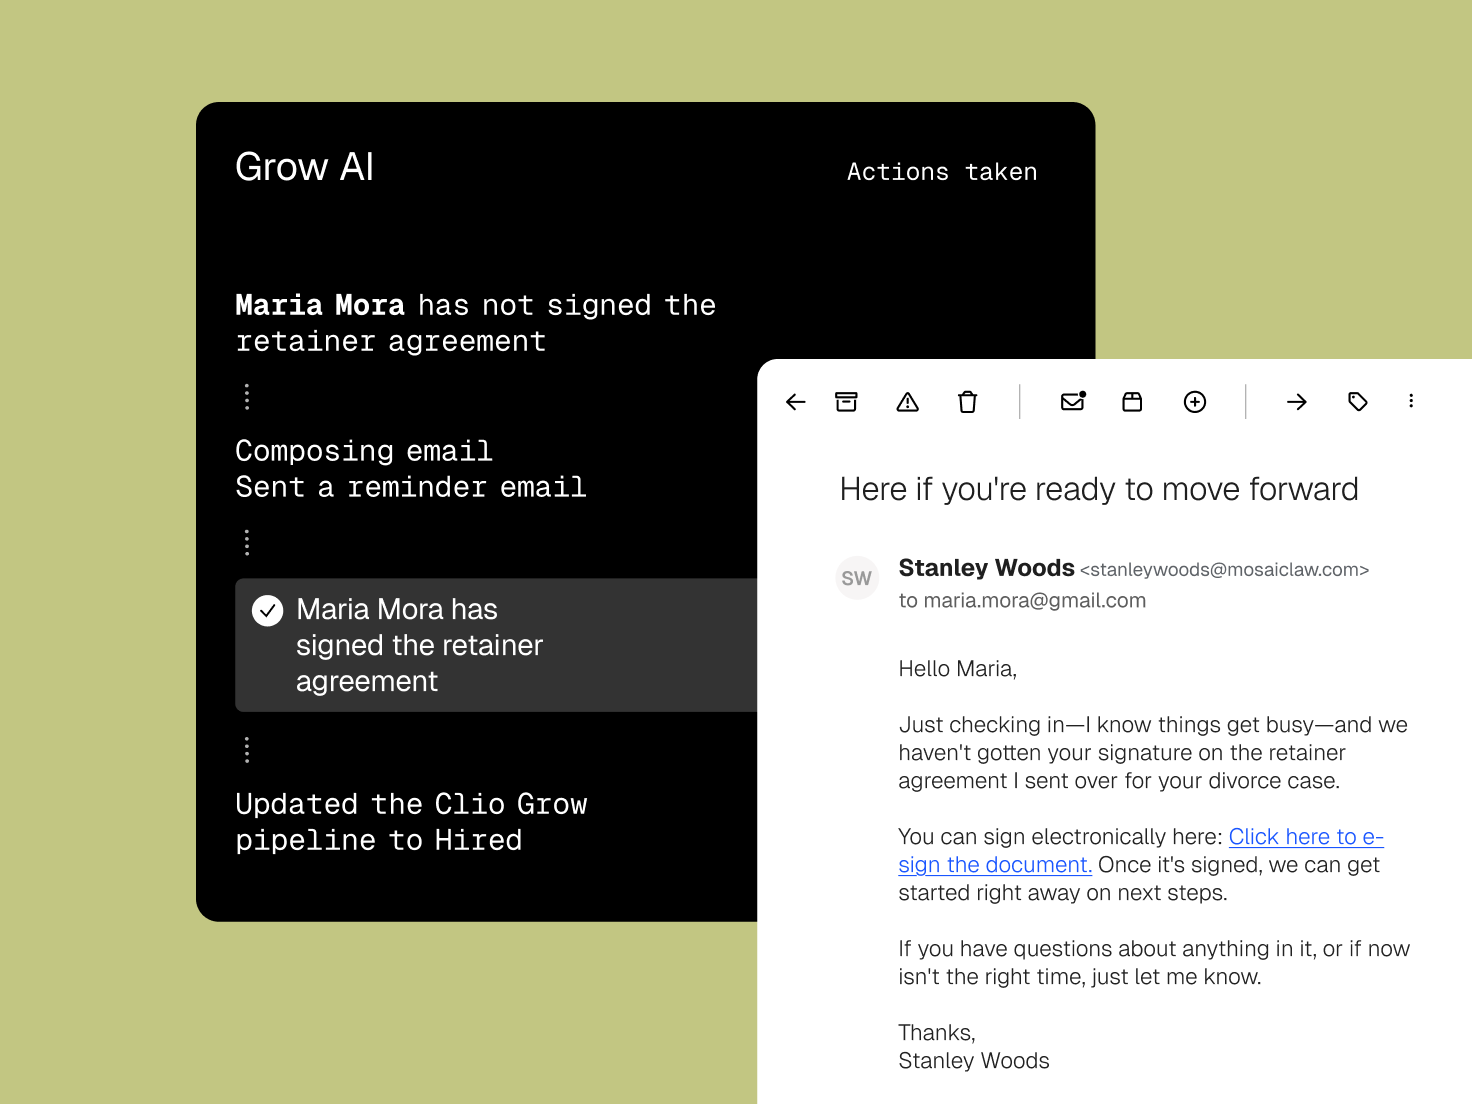
Task: Click the 'Hello Maria,' greeting line
Action: point(957,669)
